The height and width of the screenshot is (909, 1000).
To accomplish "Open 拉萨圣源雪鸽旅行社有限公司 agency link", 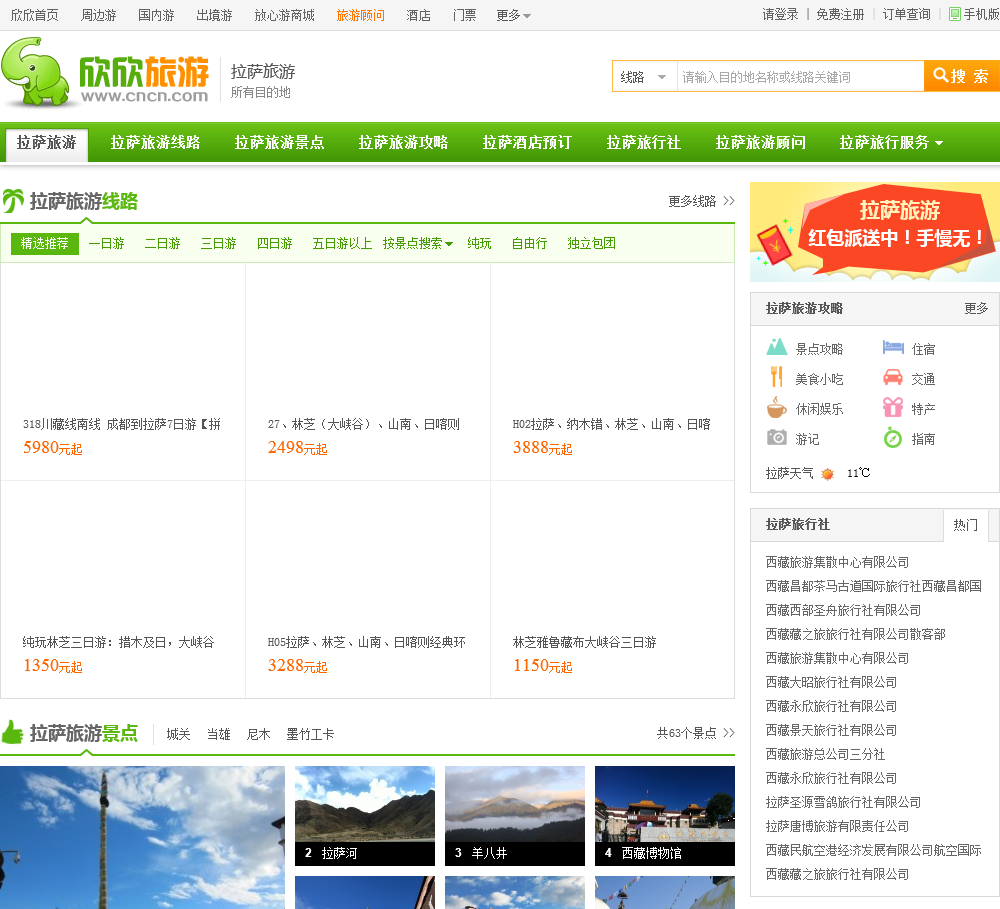I will (843, 802).
